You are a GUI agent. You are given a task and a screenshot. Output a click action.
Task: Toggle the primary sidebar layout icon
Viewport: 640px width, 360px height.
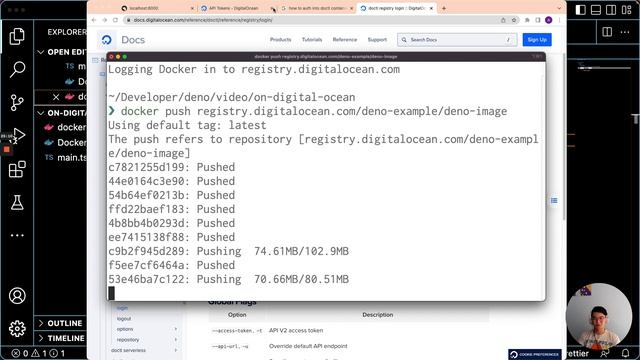click(x=580, y=10)
